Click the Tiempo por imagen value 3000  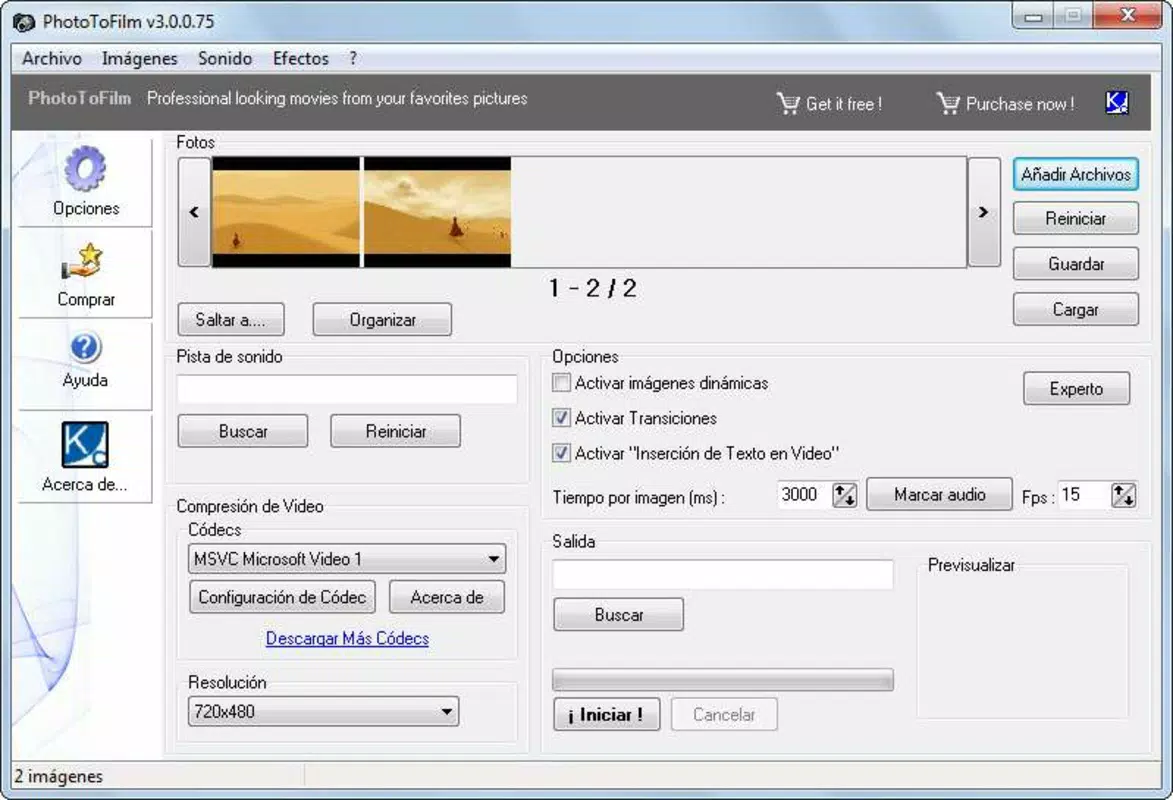tap(803, 495)
